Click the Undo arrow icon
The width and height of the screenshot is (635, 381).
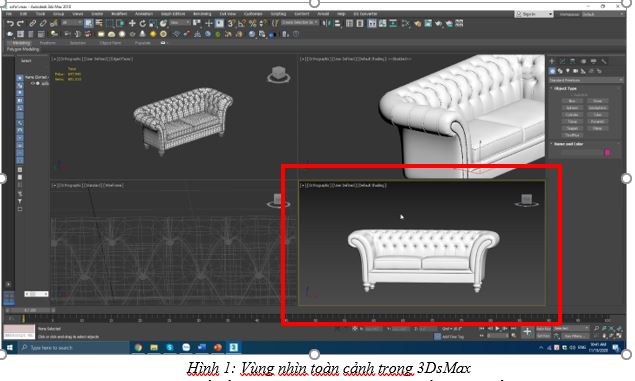[x=10, y=23]
